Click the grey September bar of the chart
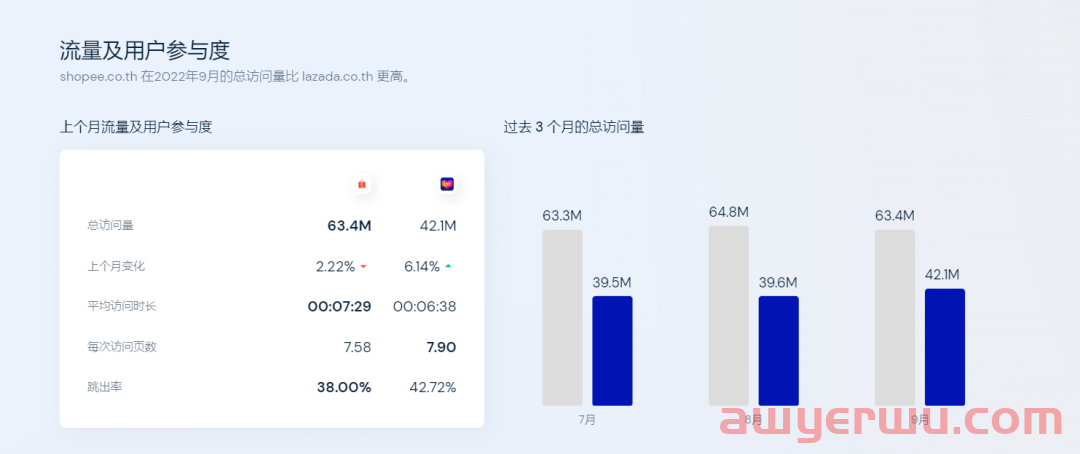The width and height of the screenshot is (1080, 454). 895,318
